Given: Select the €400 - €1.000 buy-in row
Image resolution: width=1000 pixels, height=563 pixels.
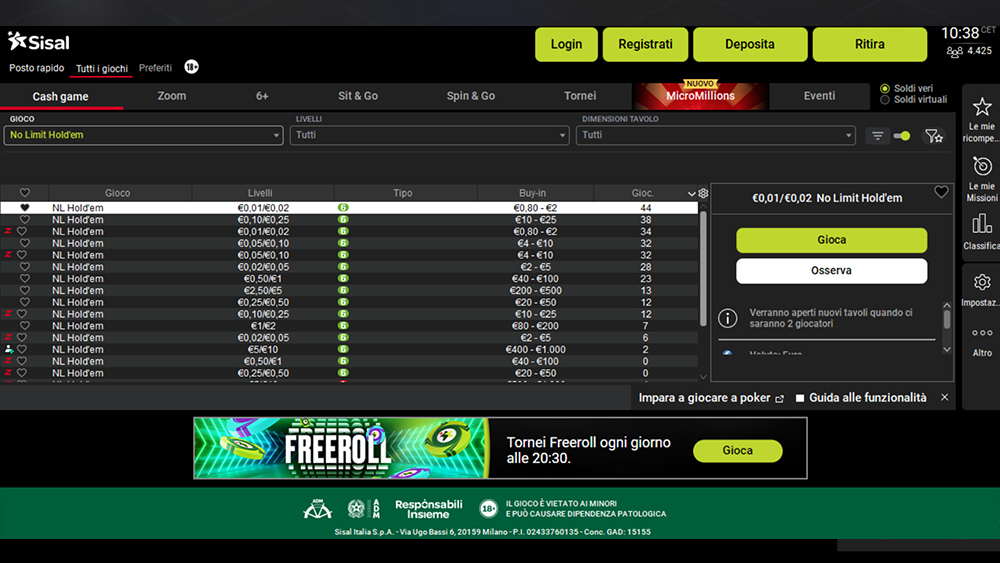Looking at the screenshot, I should 349,349.
